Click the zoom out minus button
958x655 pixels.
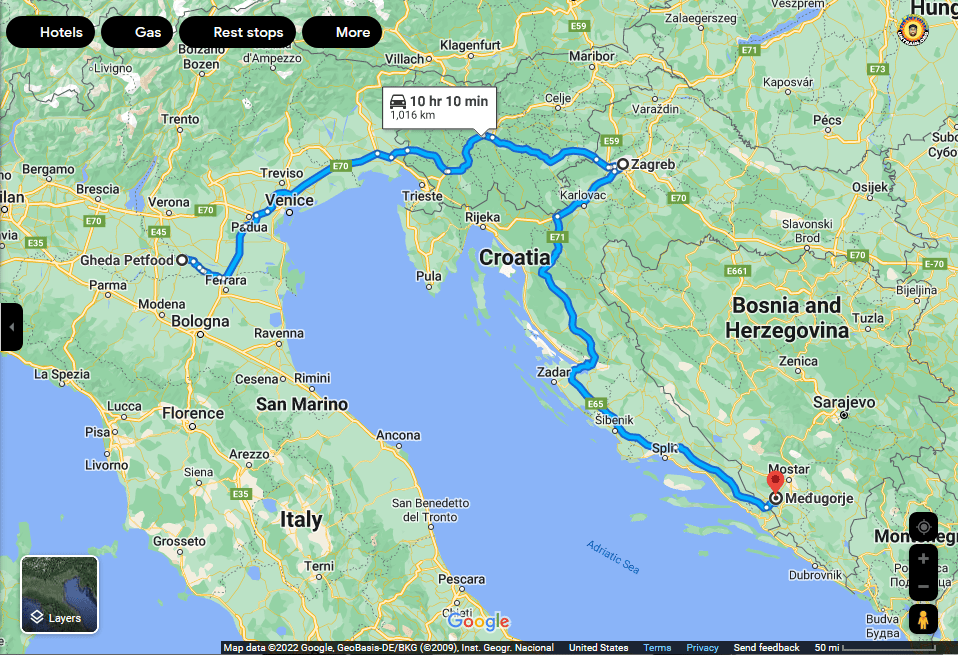pyautogui.click(x=923, y=586)
